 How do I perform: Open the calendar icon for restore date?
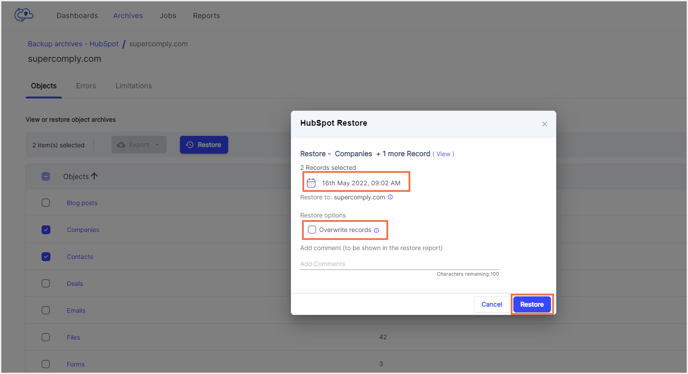coord(311,183)
